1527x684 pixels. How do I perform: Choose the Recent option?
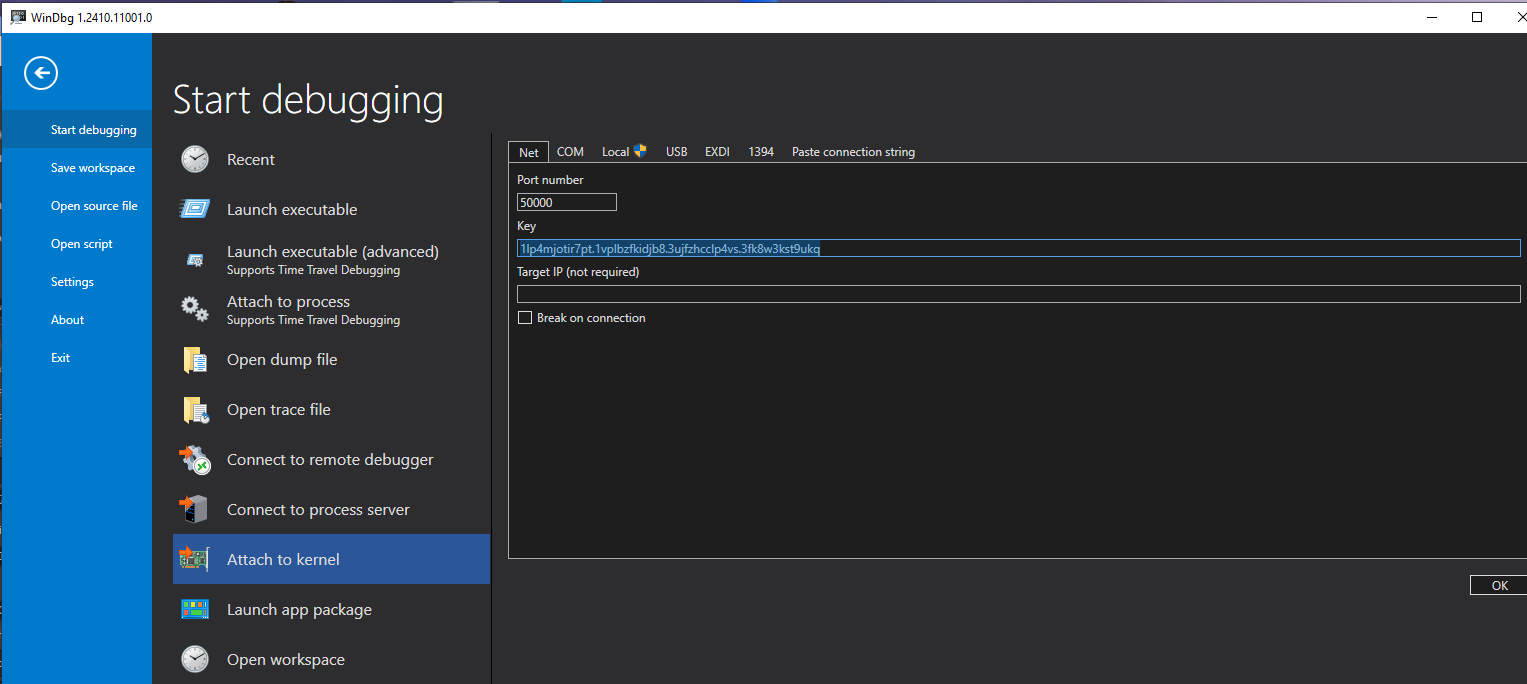coord(331,159)
